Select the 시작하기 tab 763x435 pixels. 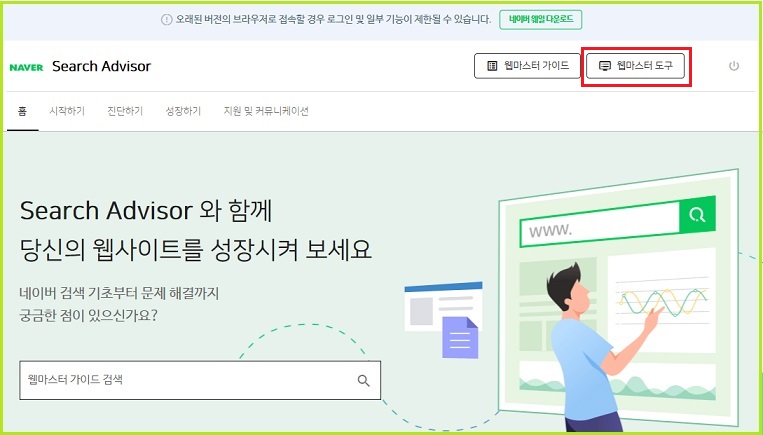click(67, 111)
